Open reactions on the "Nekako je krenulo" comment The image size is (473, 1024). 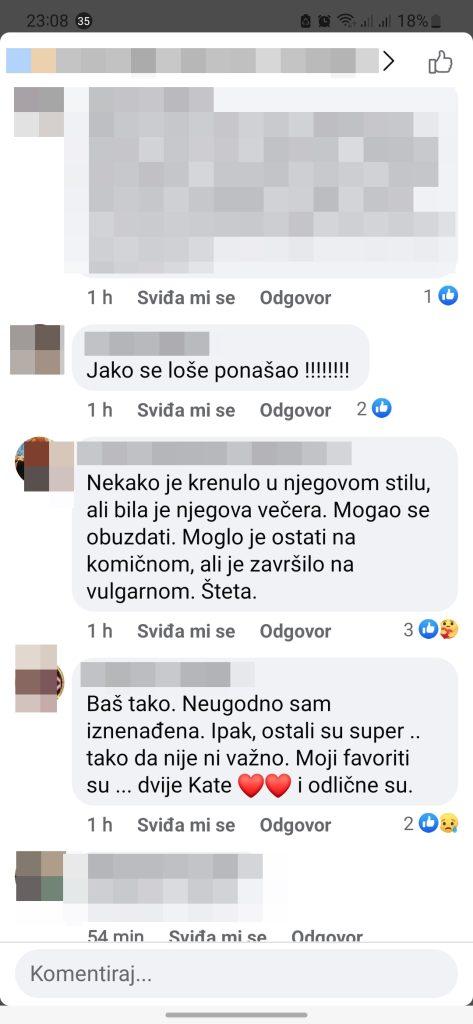431,630
